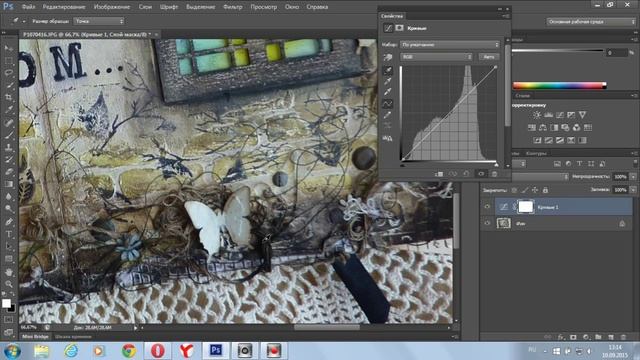Open layer fill dropdown arrow
This screenshot has height=360, width=640.
(633, 190)
